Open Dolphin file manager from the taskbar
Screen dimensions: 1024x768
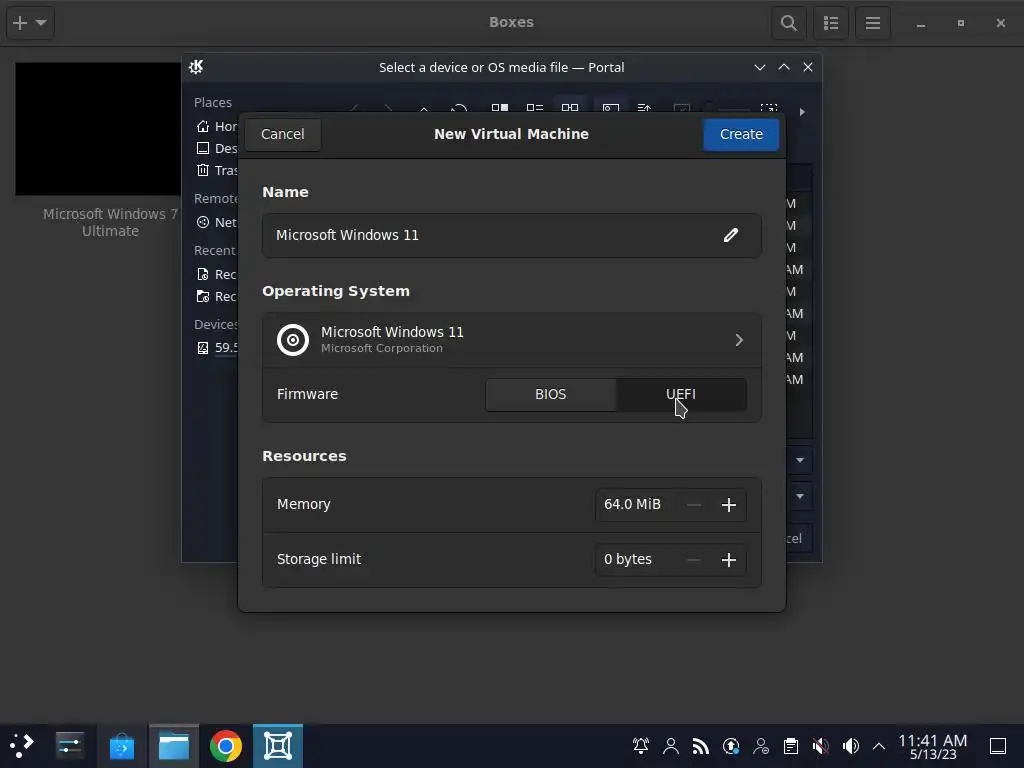click(x=174, y=746)
